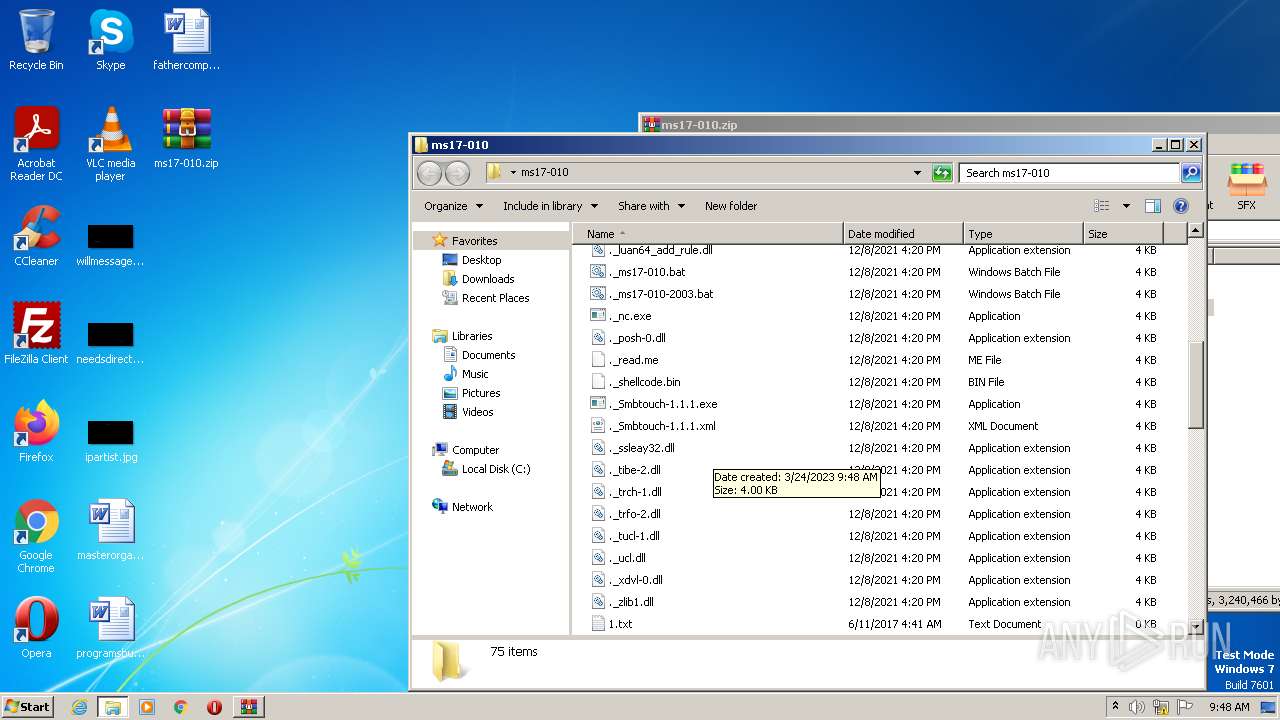Image resolution: width=1280 pixels, height=720 pixels.
Task: Select the needsdirect desktop file
Action: 110,343
